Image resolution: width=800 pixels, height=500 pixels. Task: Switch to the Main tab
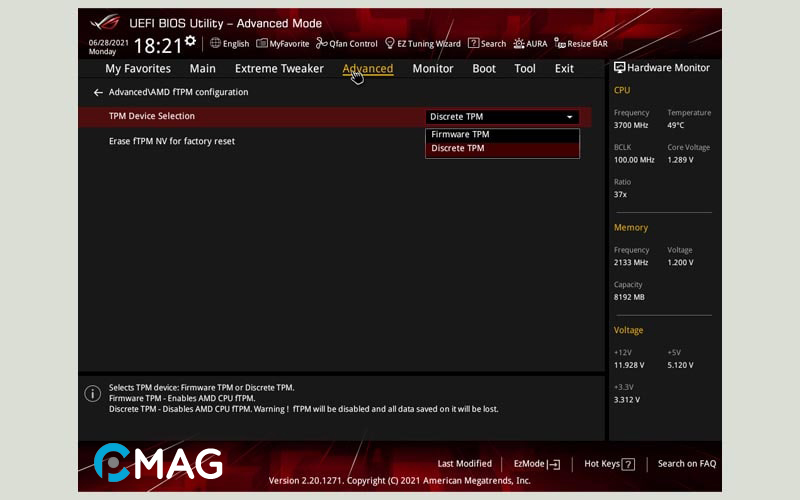203,68
